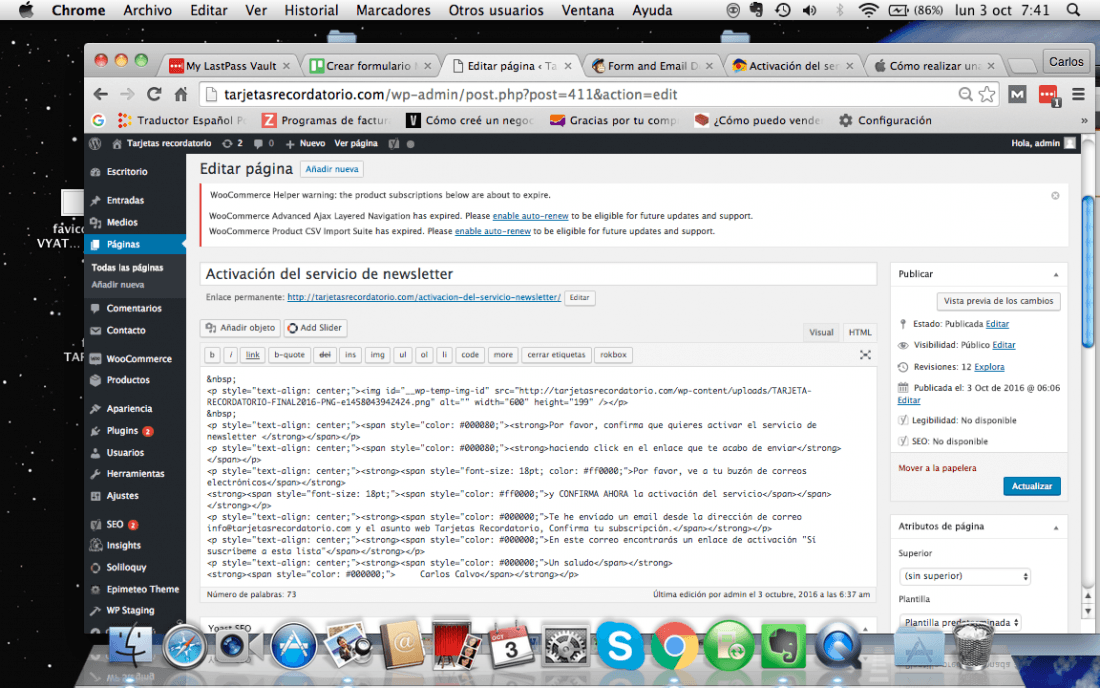Image resolution: width=1100 pixels, height=688 pixels.
Task: Click the rokbox toolbar button
Action: [613, 355]
